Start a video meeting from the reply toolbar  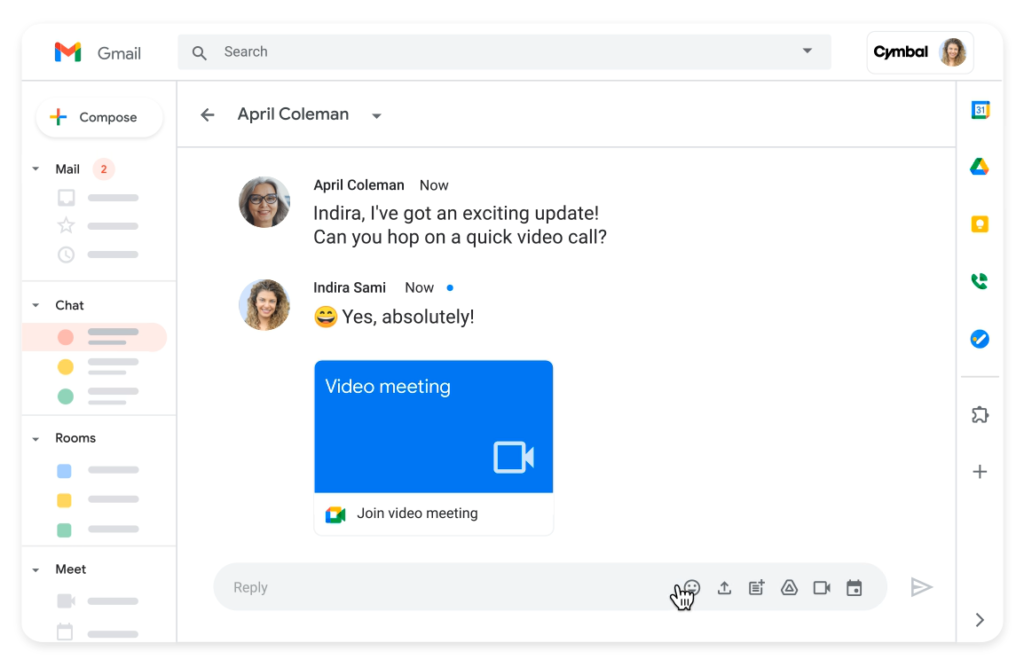[822, 588]
